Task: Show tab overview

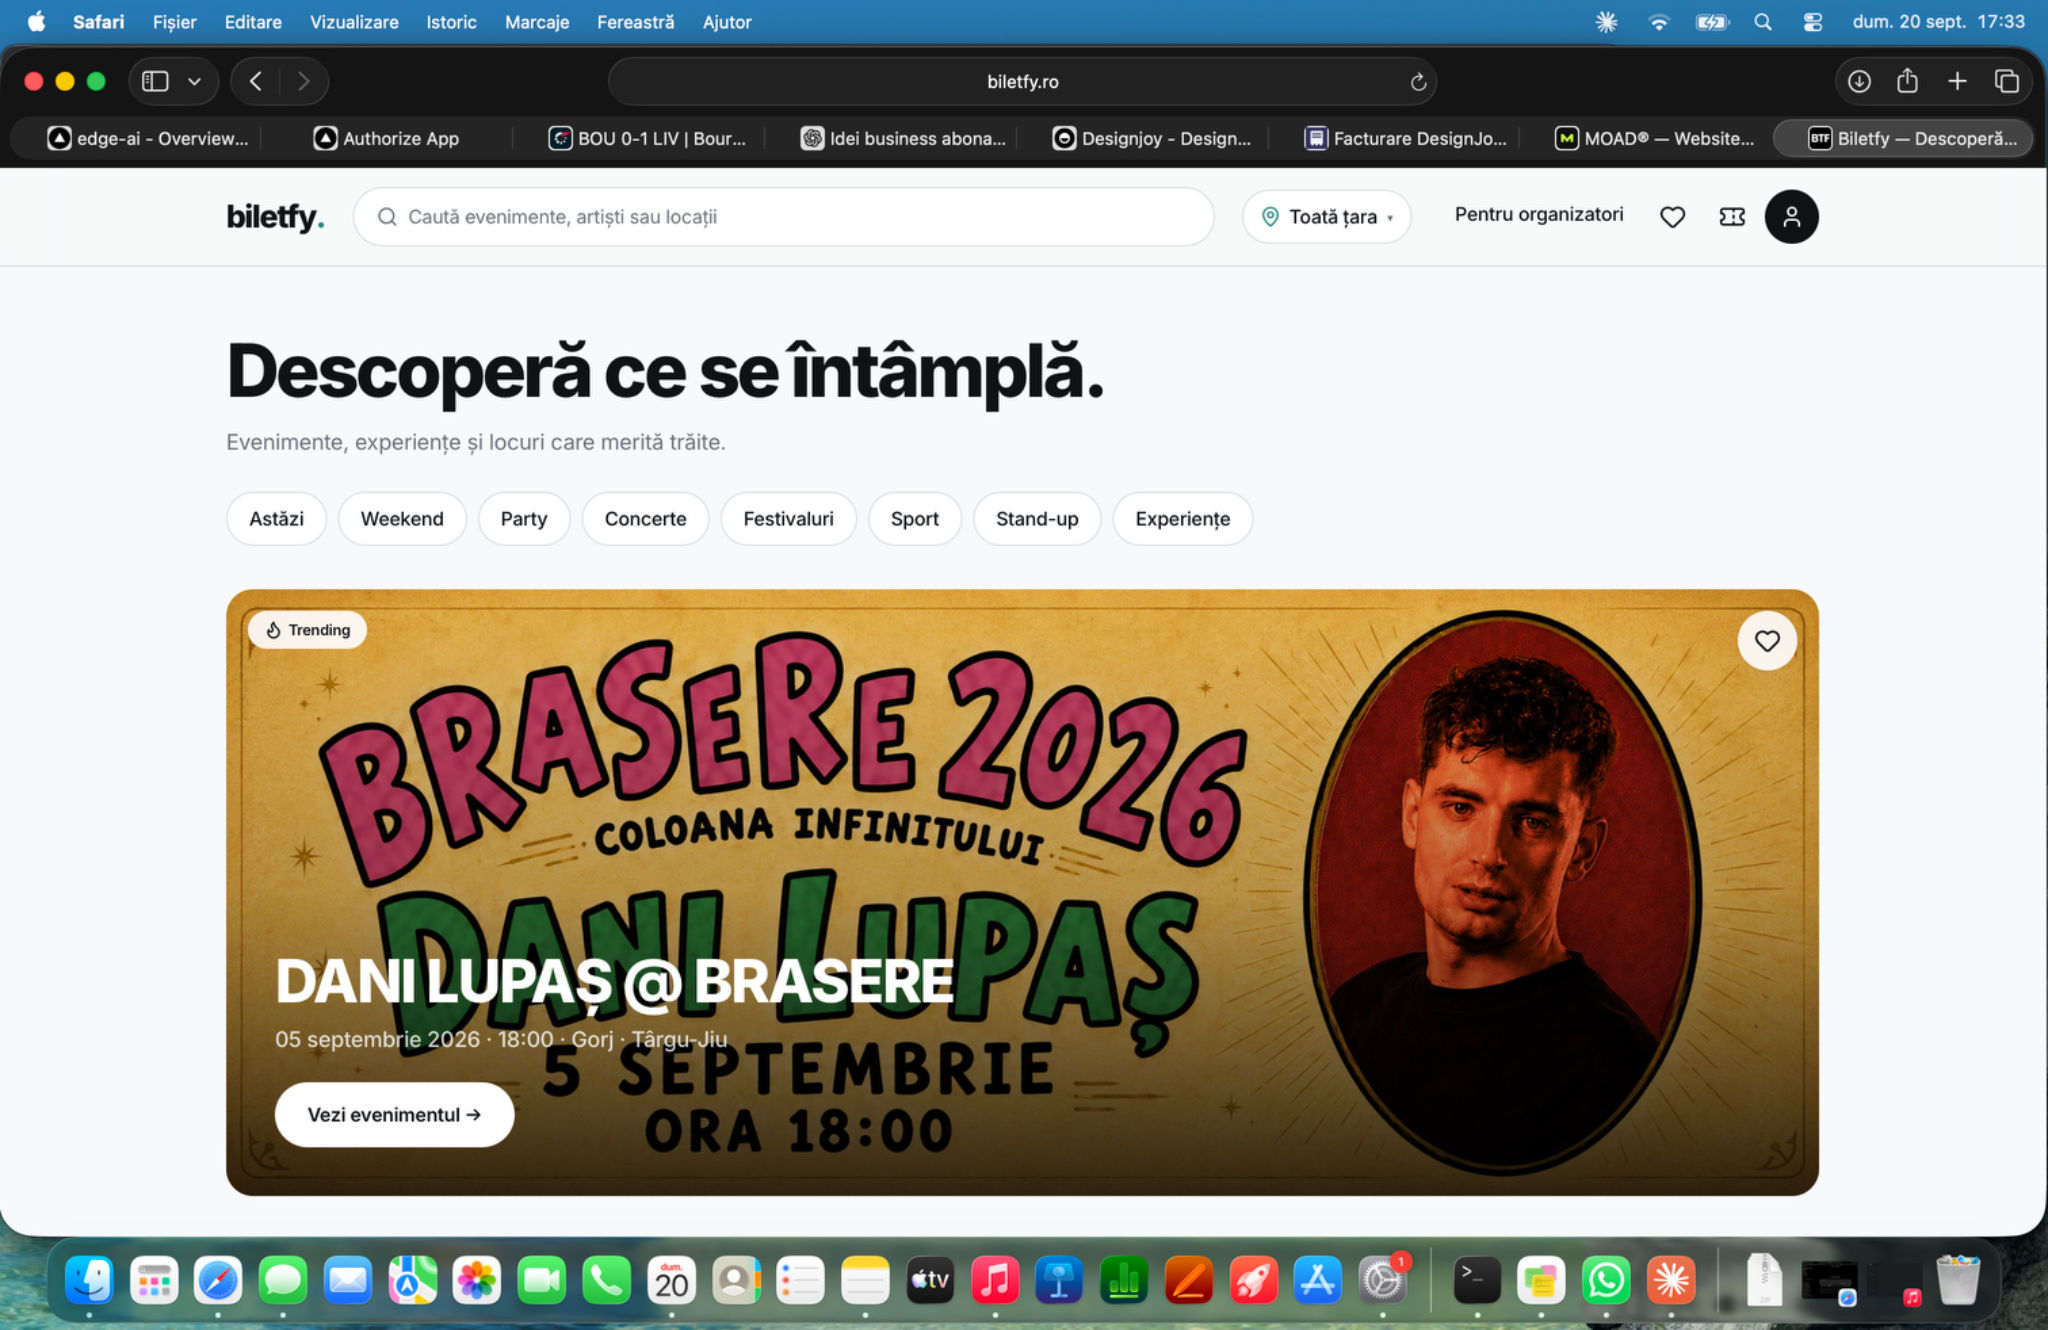Action: pyautogui.click(x=2006, y=81)
